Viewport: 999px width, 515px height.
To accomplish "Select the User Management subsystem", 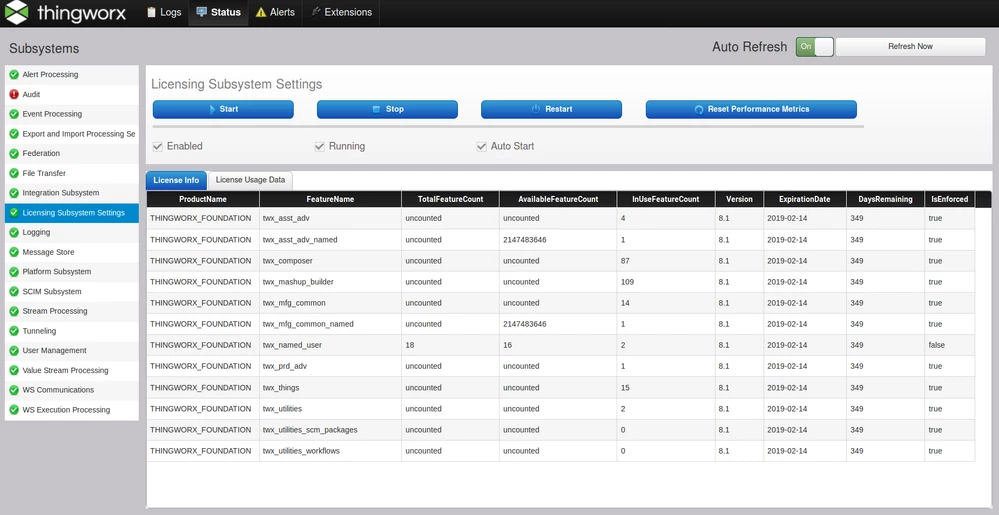I will pyautogui.click(x=71, y=351).
